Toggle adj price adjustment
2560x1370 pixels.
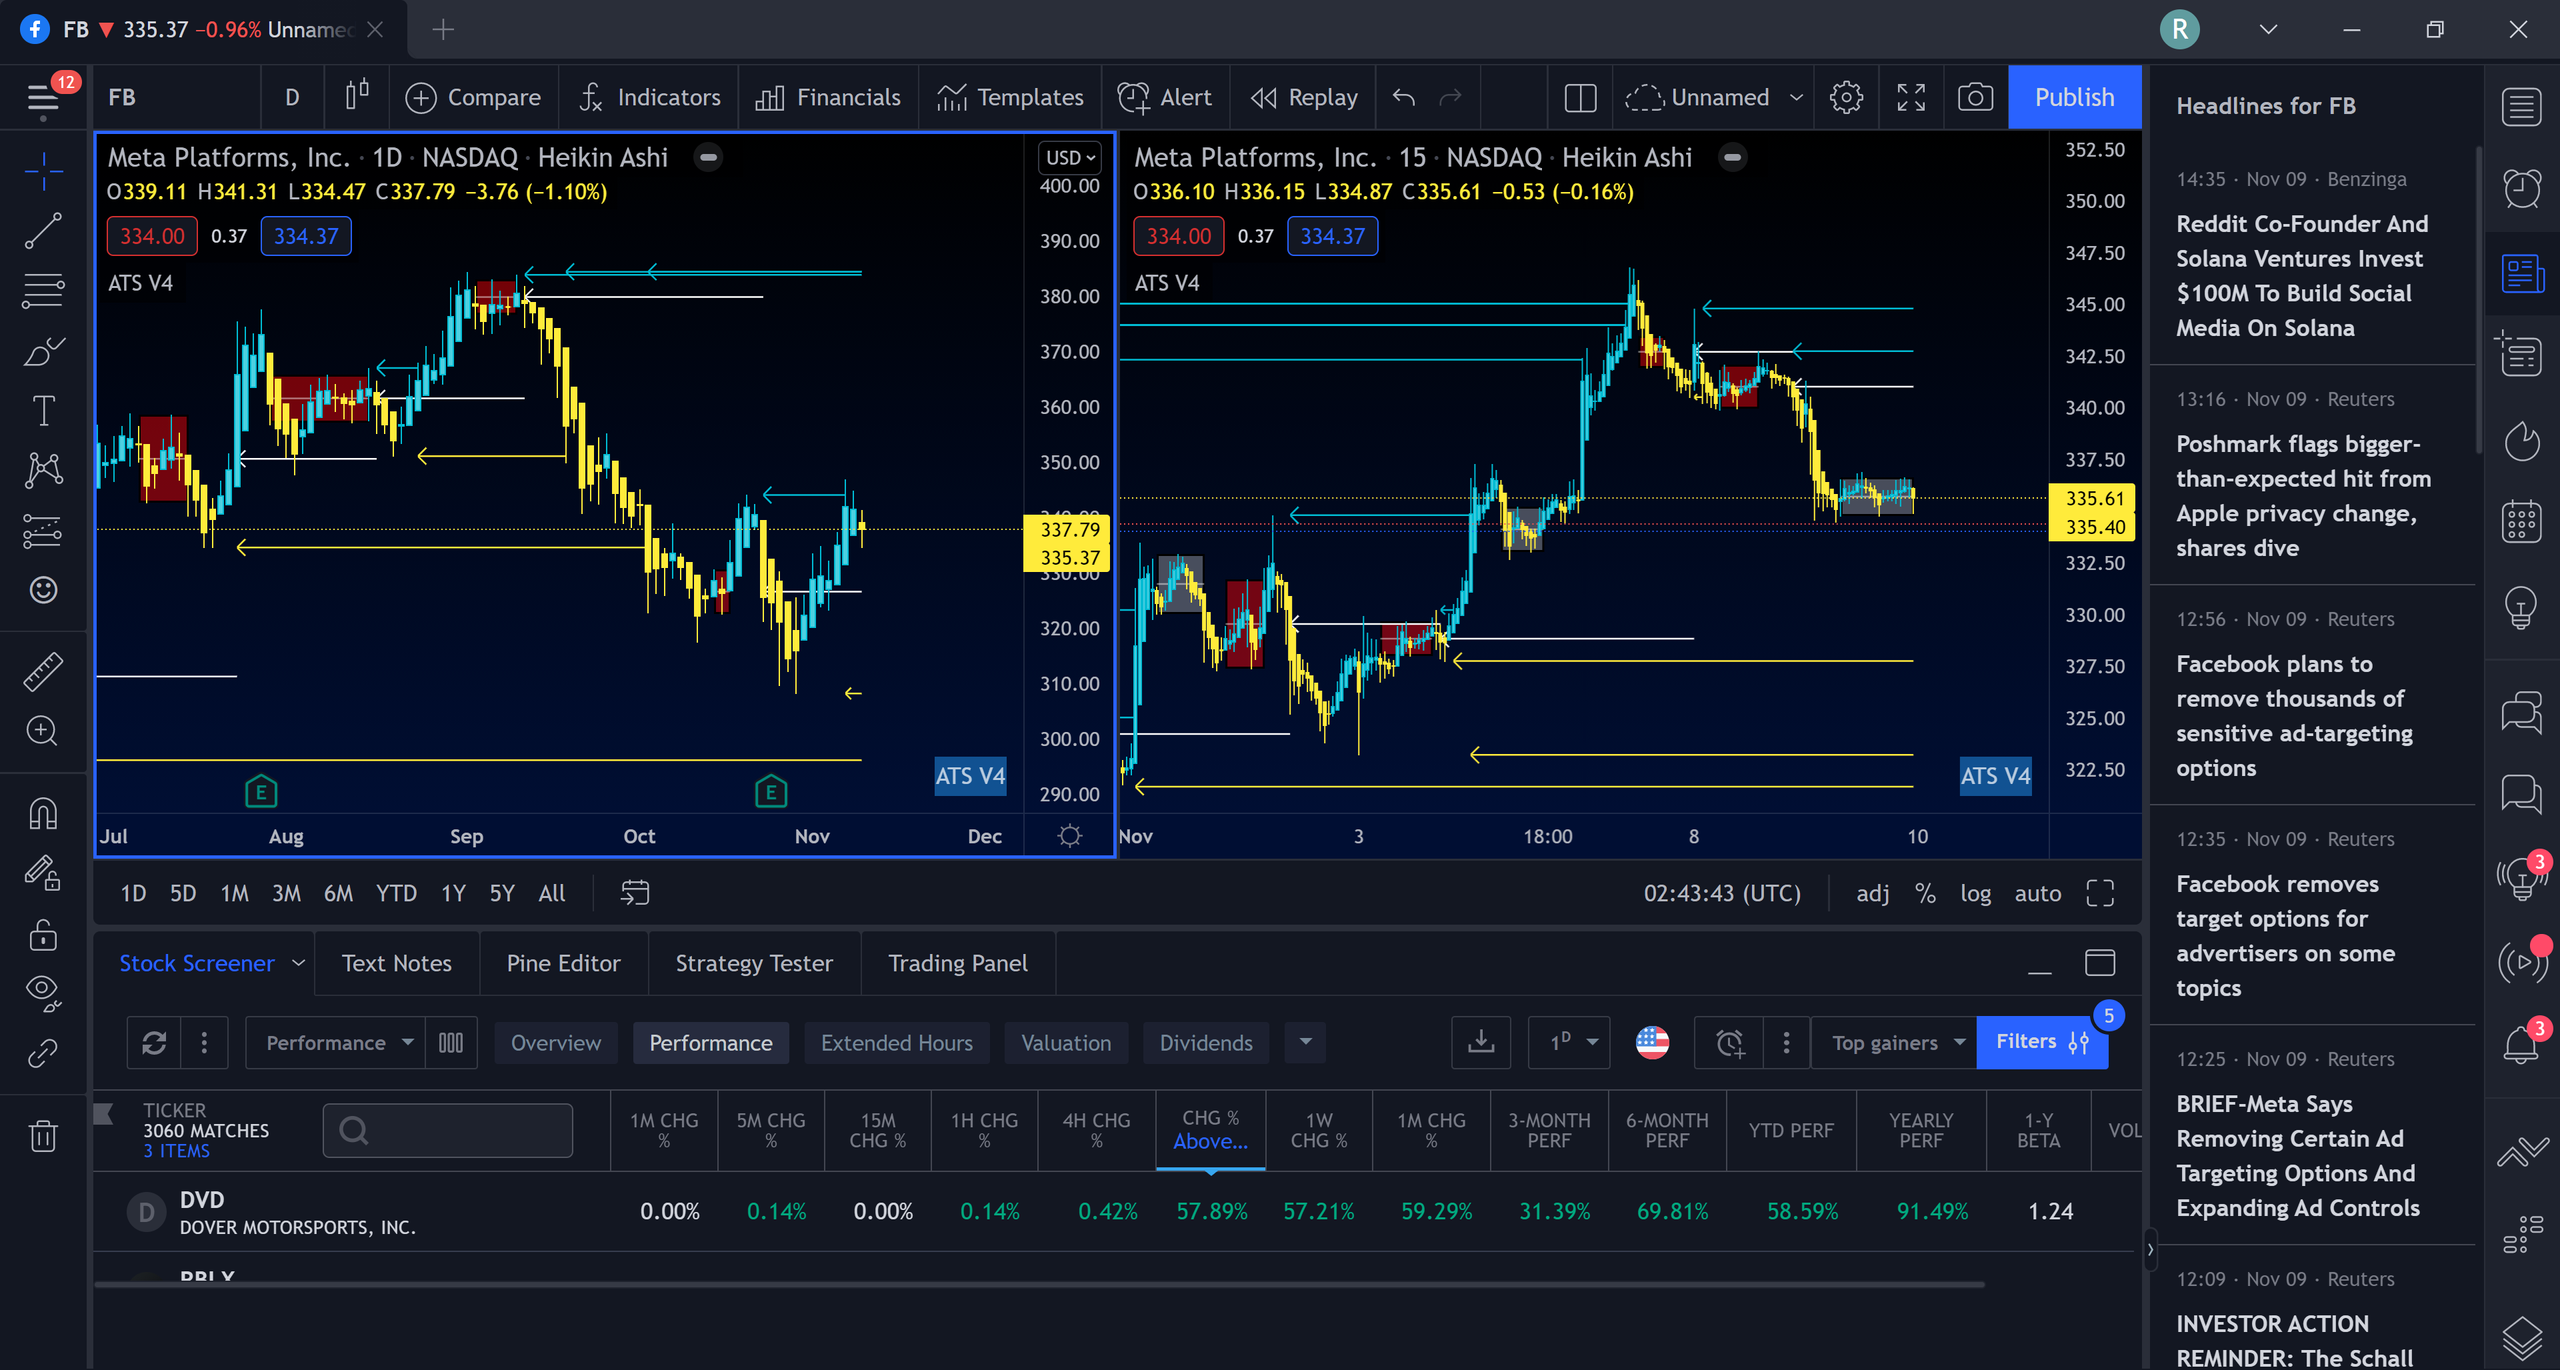[x=1872, y=893]
